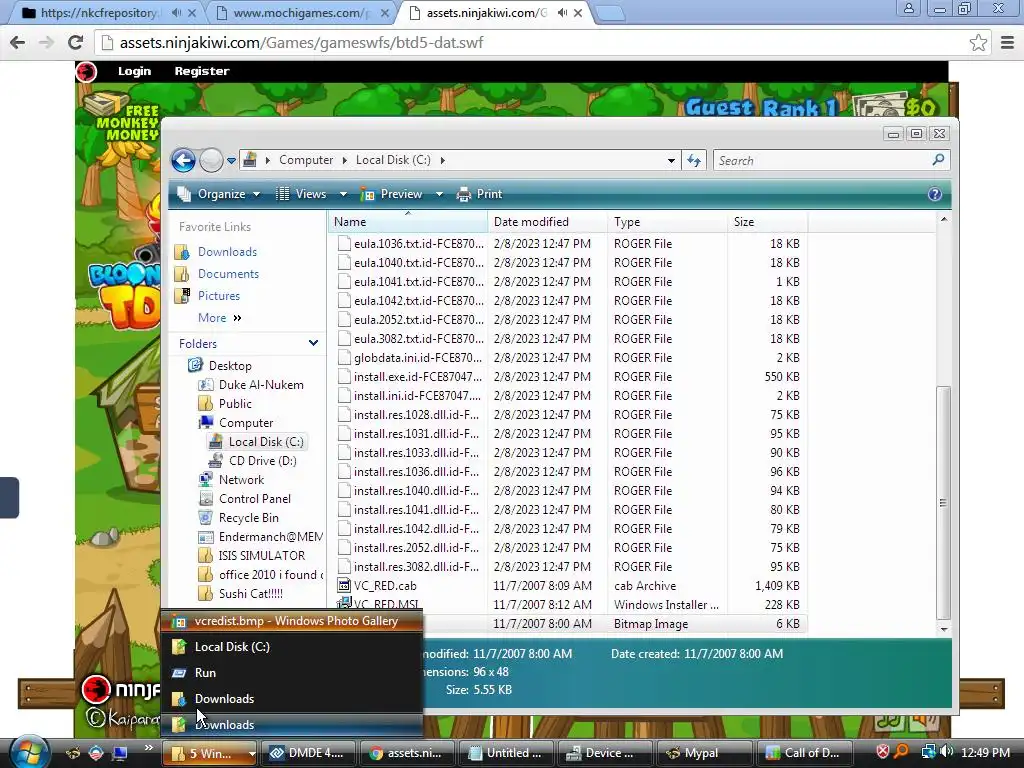Click the Search magnifier icon in Explorer
Viewport: 1024px width, 768px height.
938,159
